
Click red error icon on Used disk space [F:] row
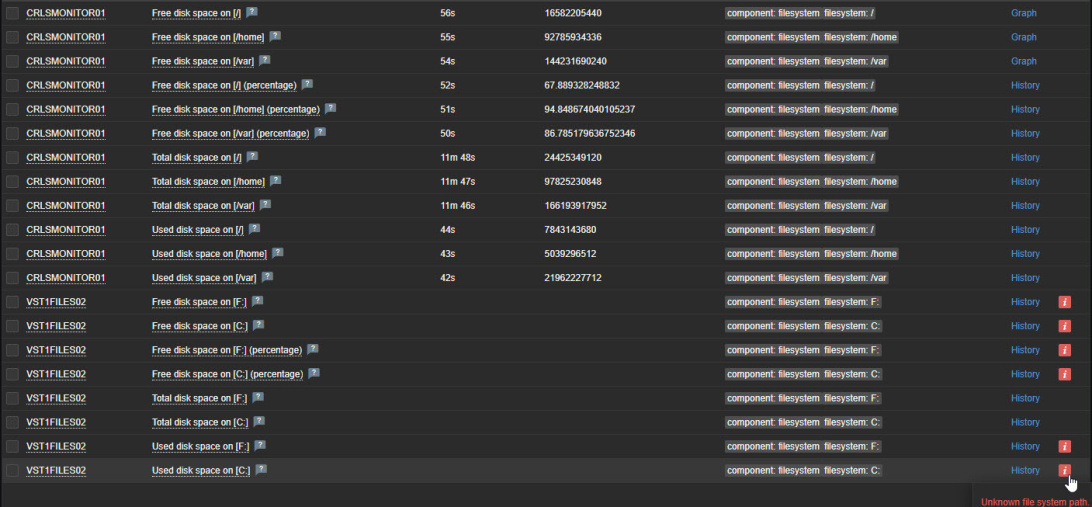point(1064,446)
